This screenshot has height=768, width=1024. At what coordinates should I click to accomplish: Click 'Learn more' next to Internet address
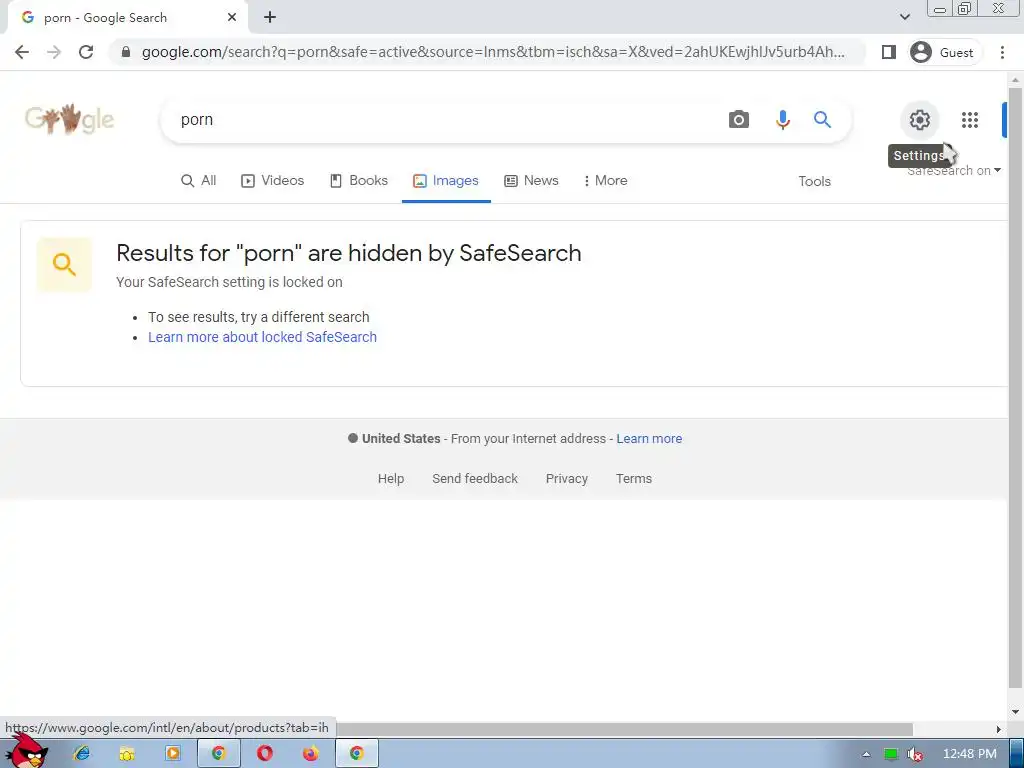click(x=649, y=439)
